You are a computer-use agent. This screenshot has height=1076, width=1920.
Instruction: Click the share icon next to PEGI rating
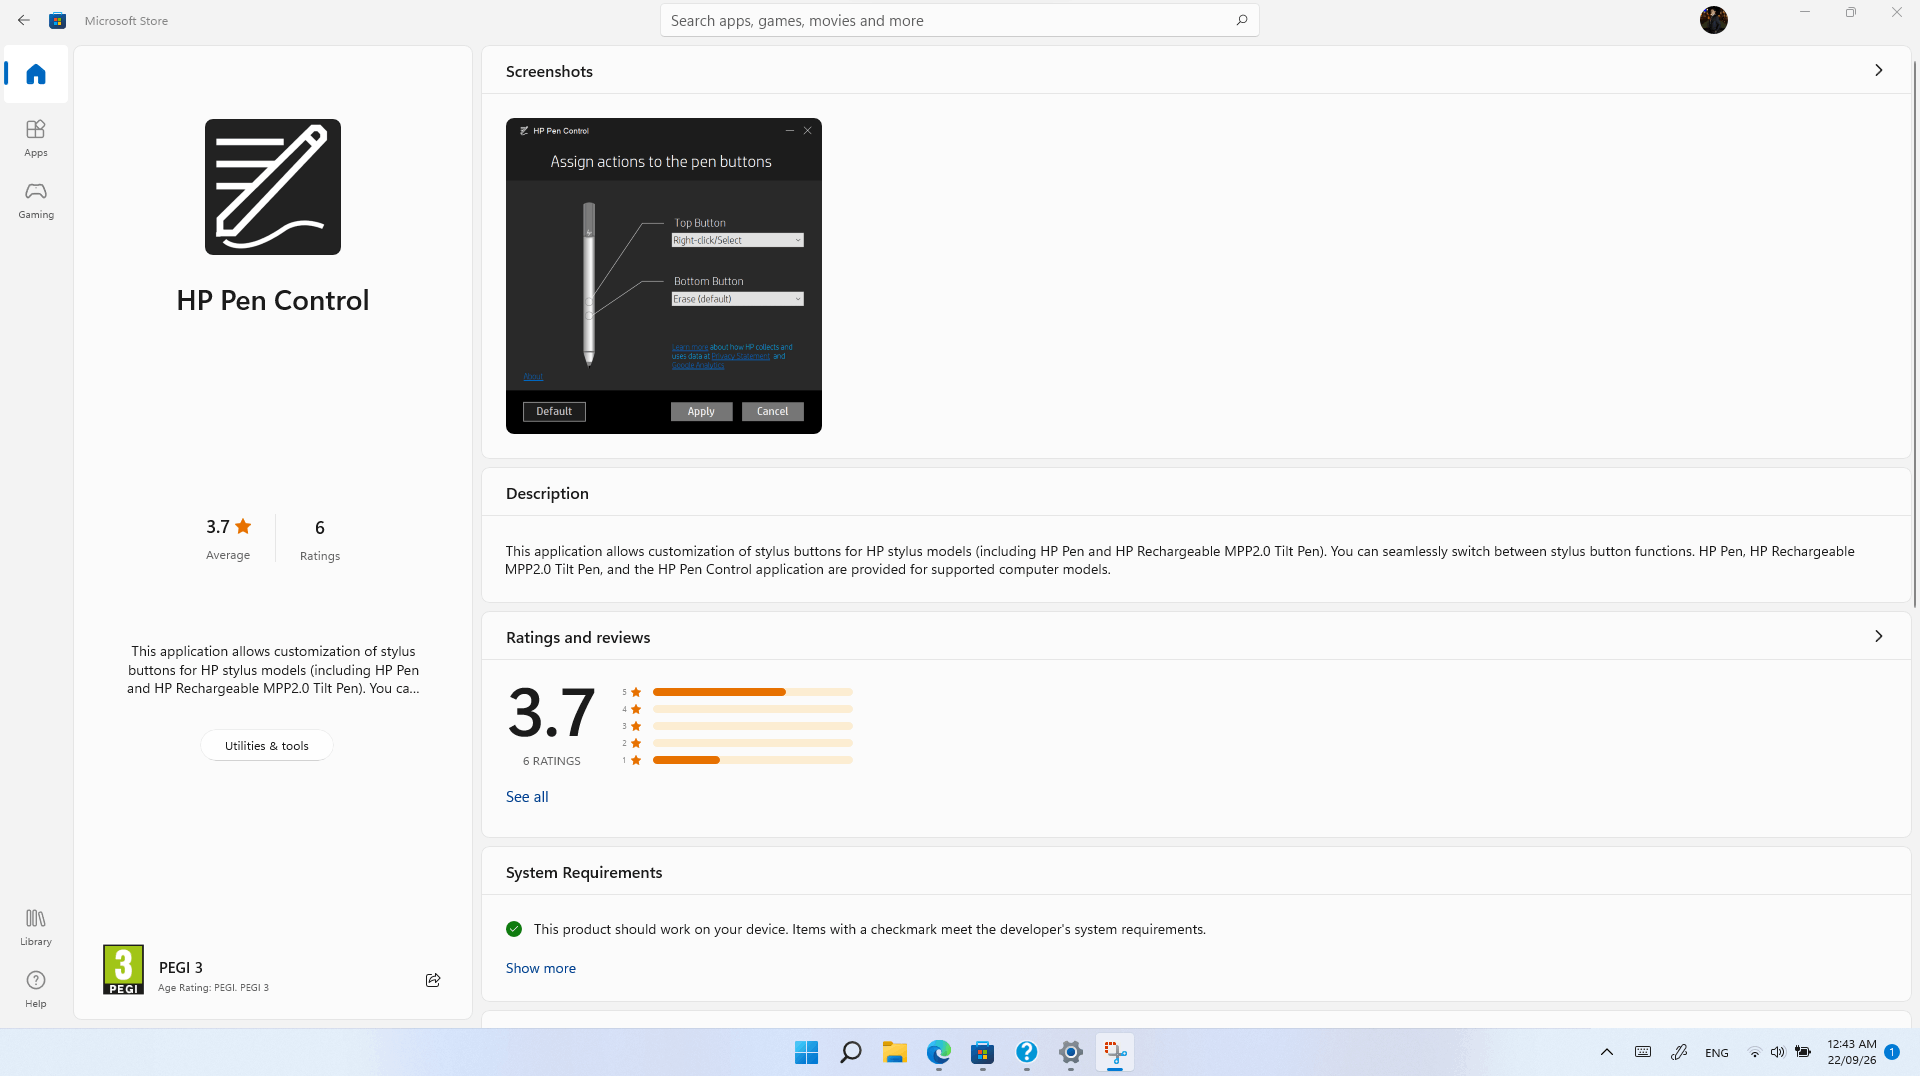tap(432, 980)
